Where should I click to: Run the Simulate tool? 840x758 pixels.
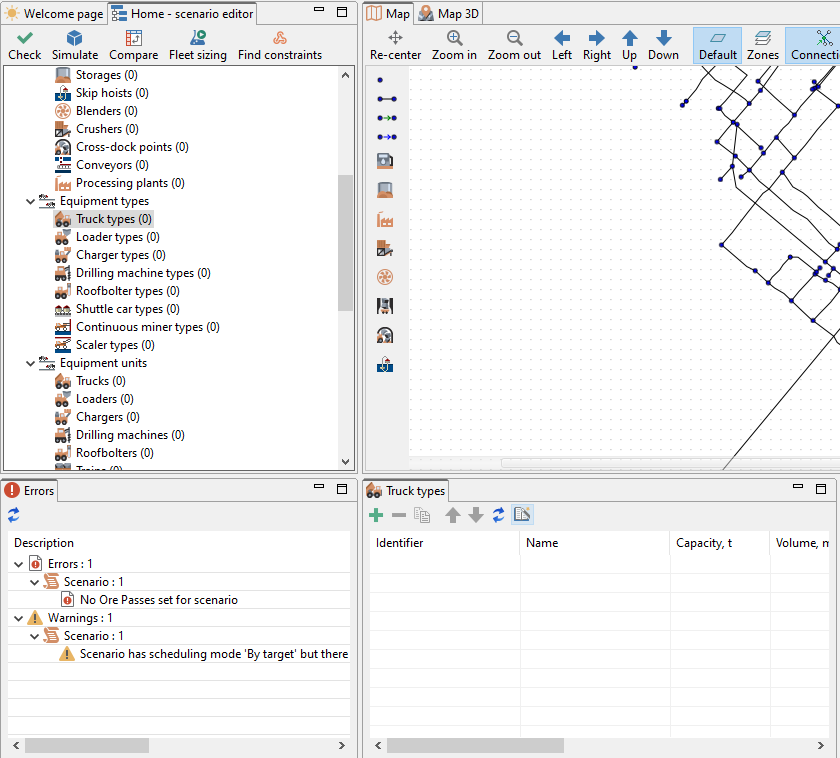click(74, 45)
